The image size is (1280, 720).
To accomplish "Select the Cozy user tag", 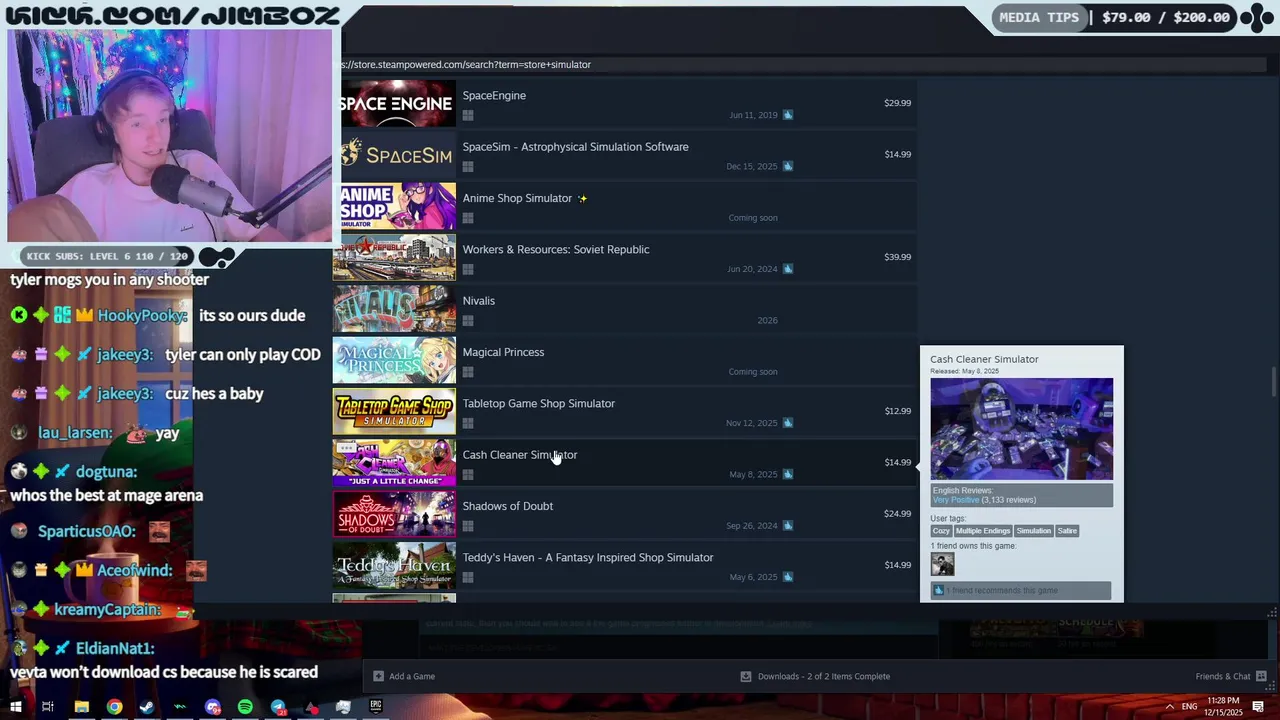I will (x=941, y=531).
